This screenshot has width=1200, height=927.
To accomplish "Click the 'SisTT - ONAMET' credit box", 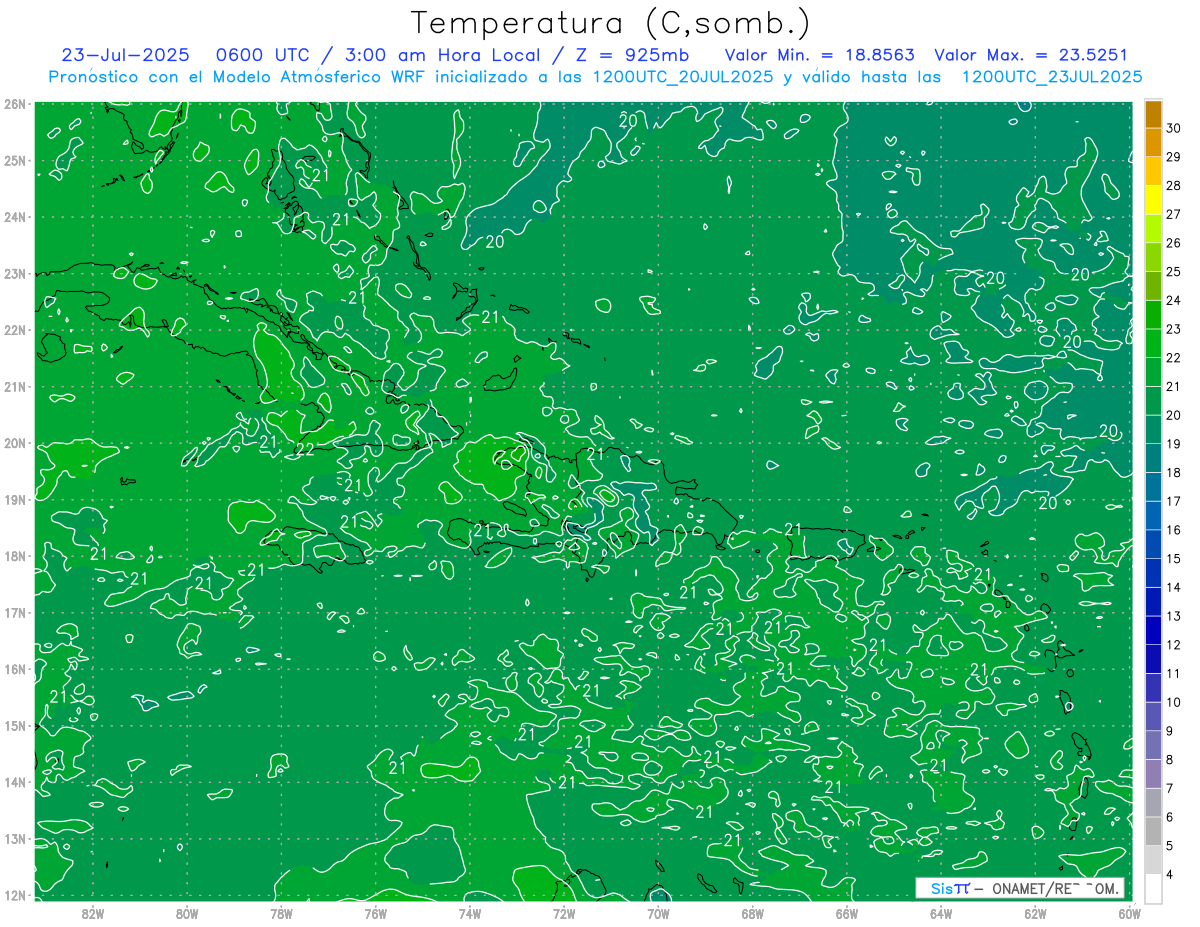I will pos(1019,888).
